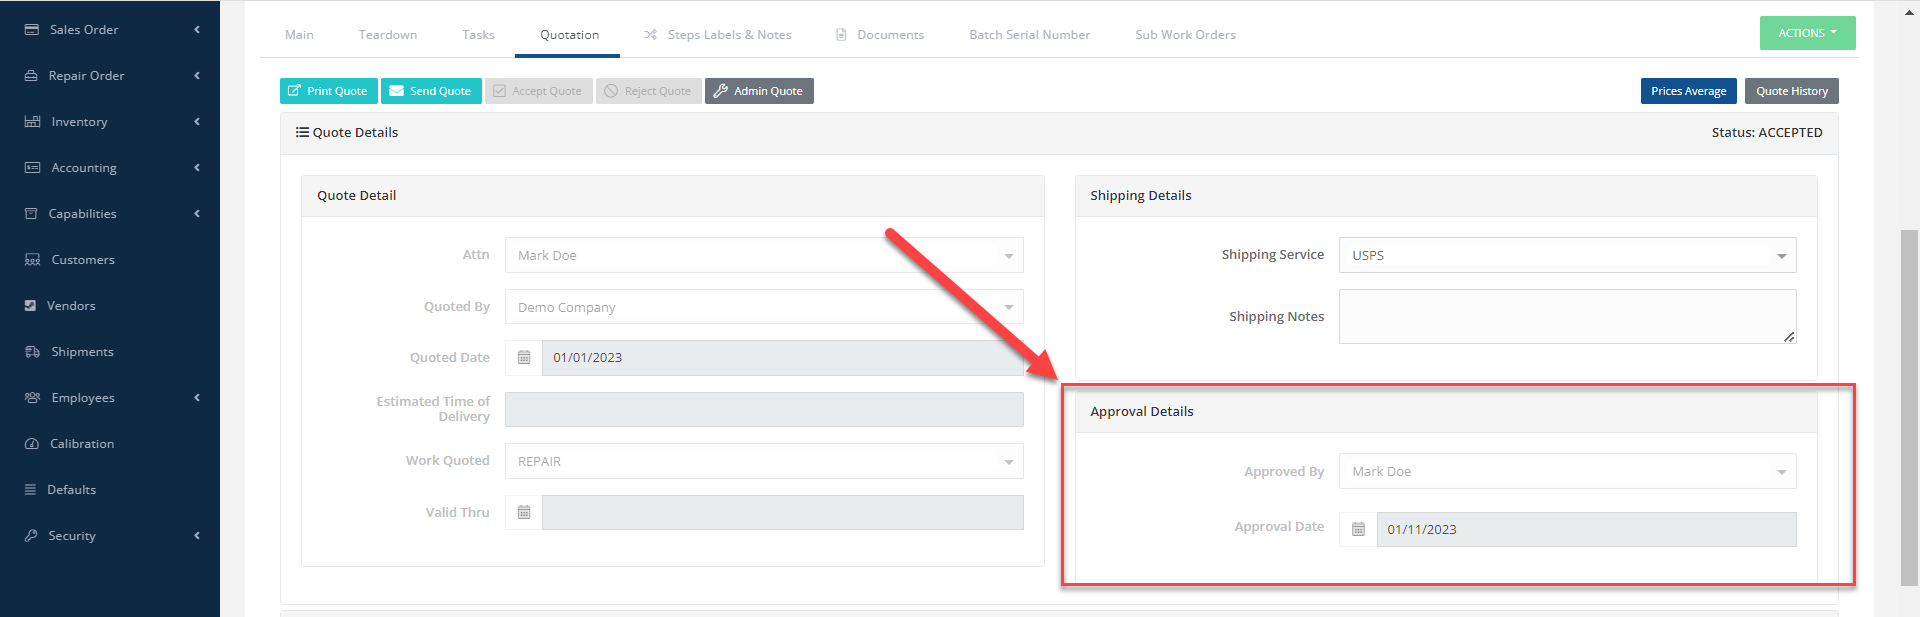The image size is (1920, 617).
Task: Open Customers in the sidebar
Action: [83, 260]
